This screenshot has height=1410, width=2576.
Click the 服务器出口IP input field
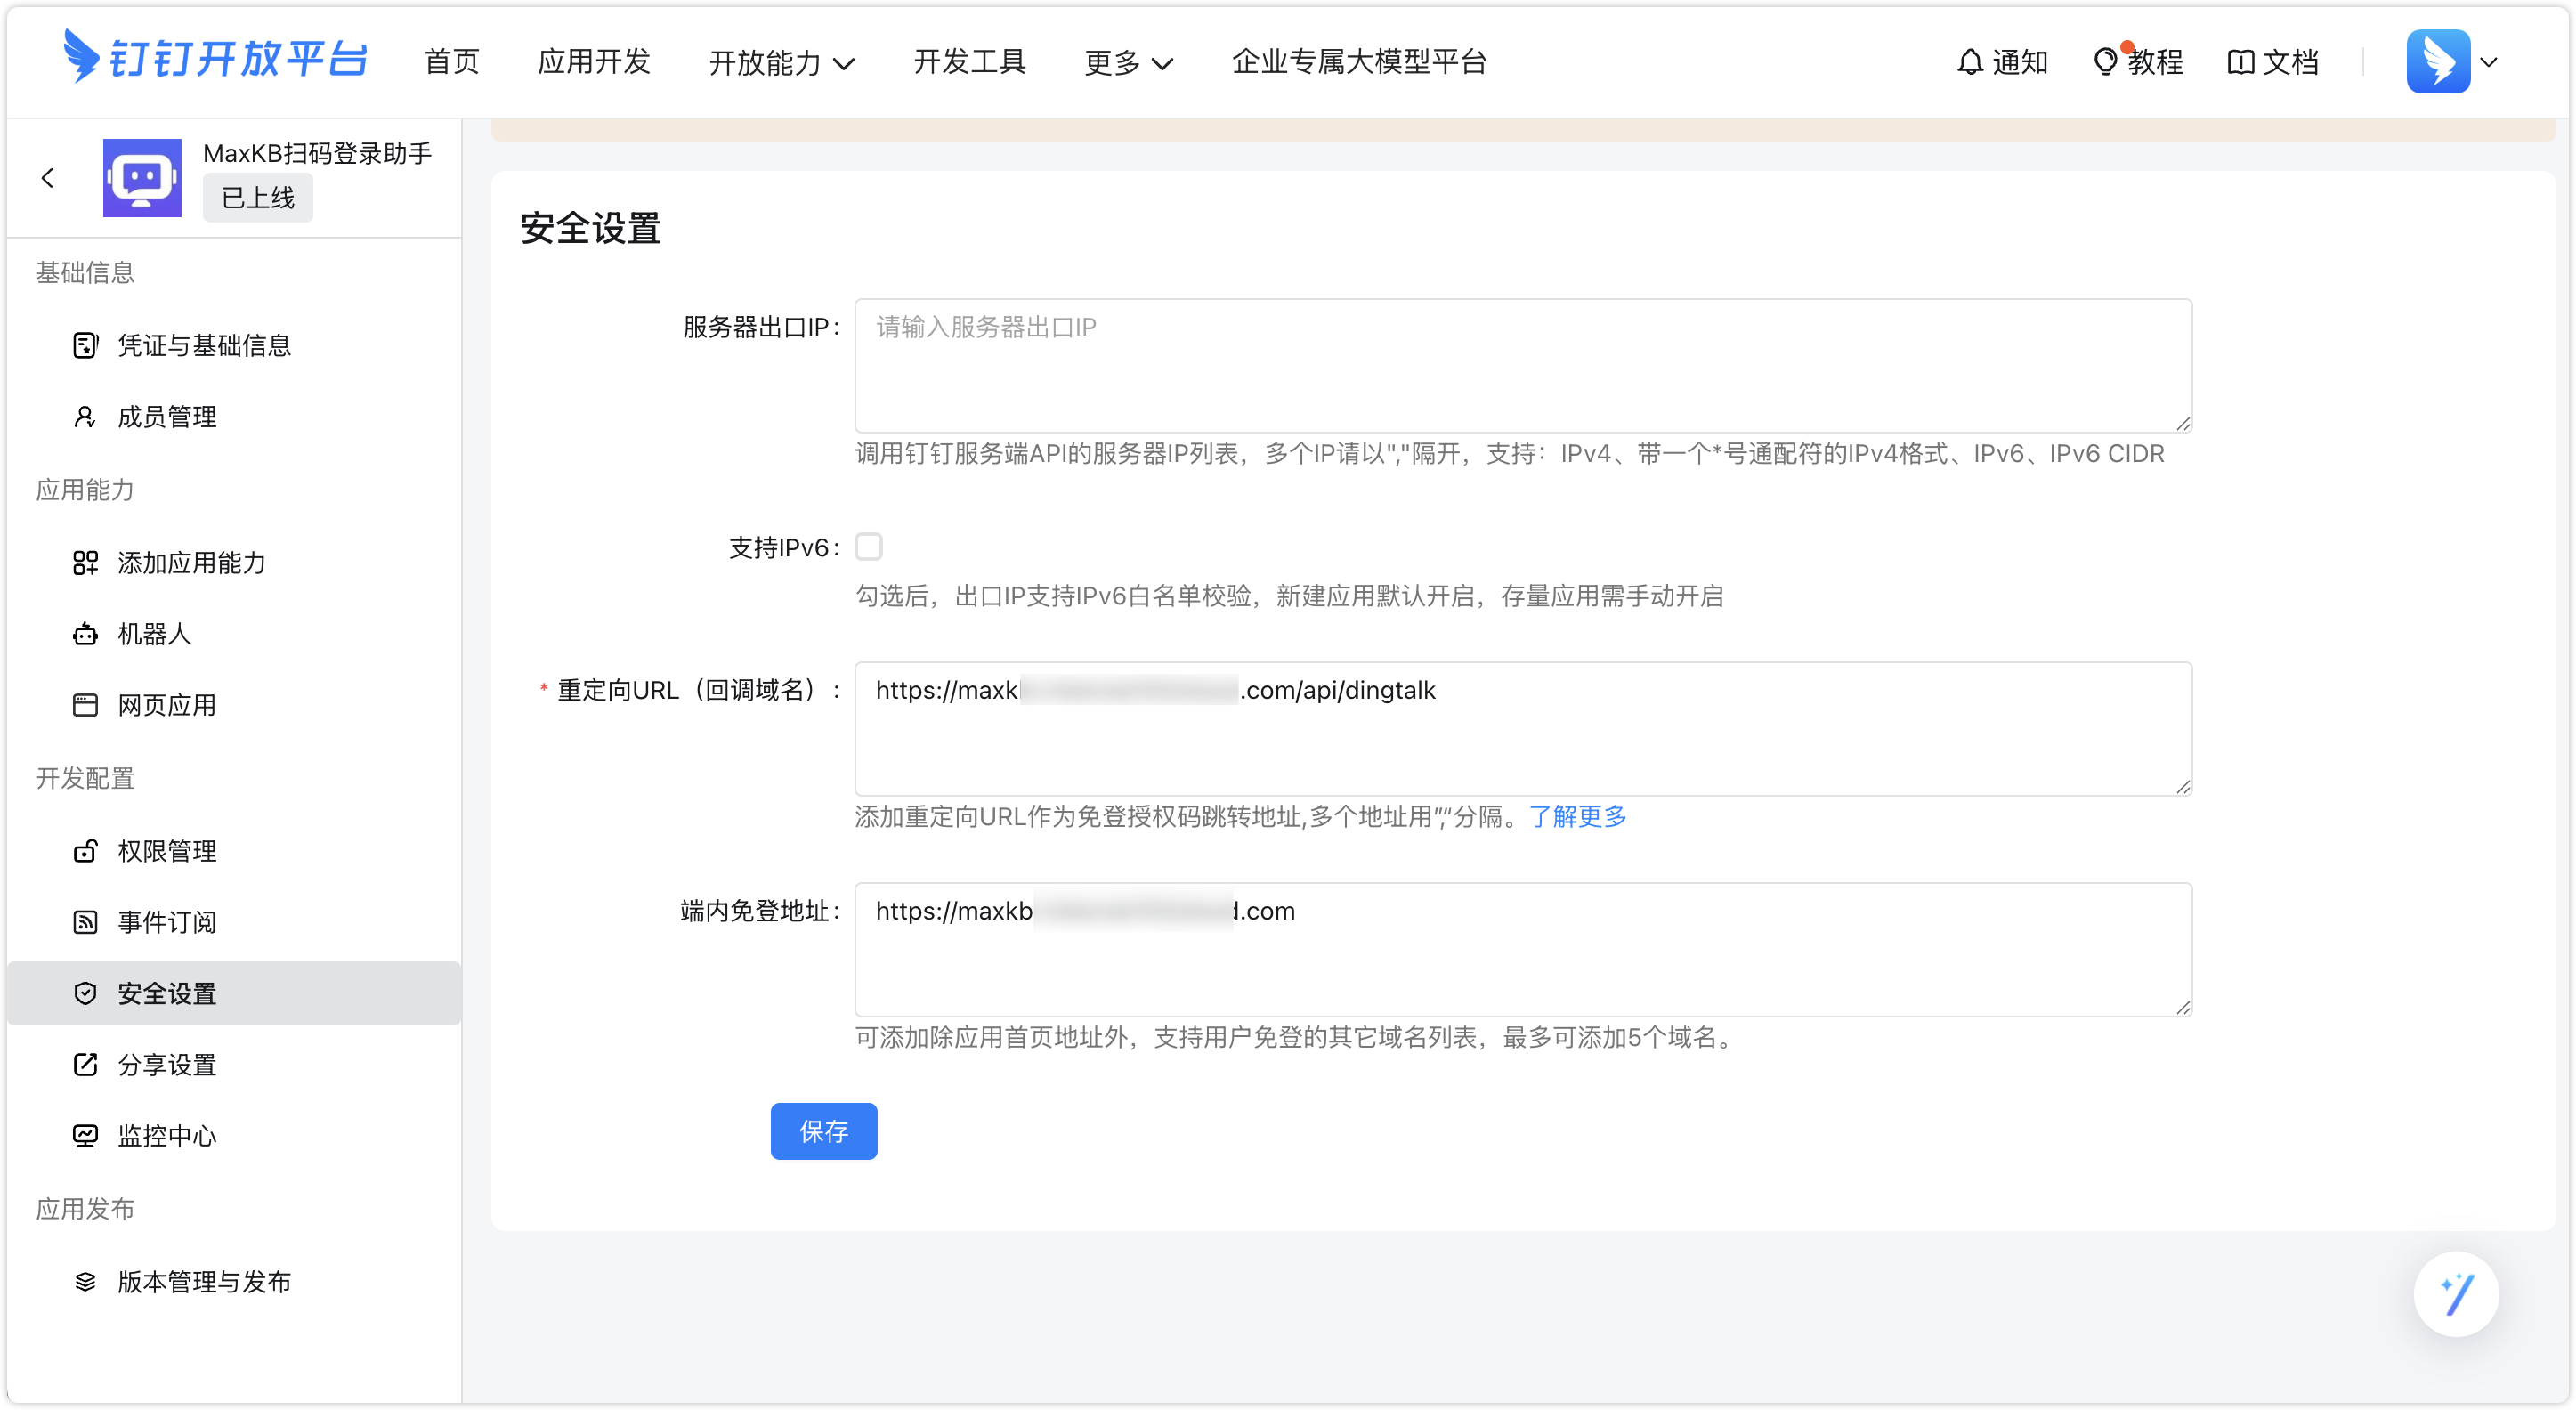coord(1520,366)
